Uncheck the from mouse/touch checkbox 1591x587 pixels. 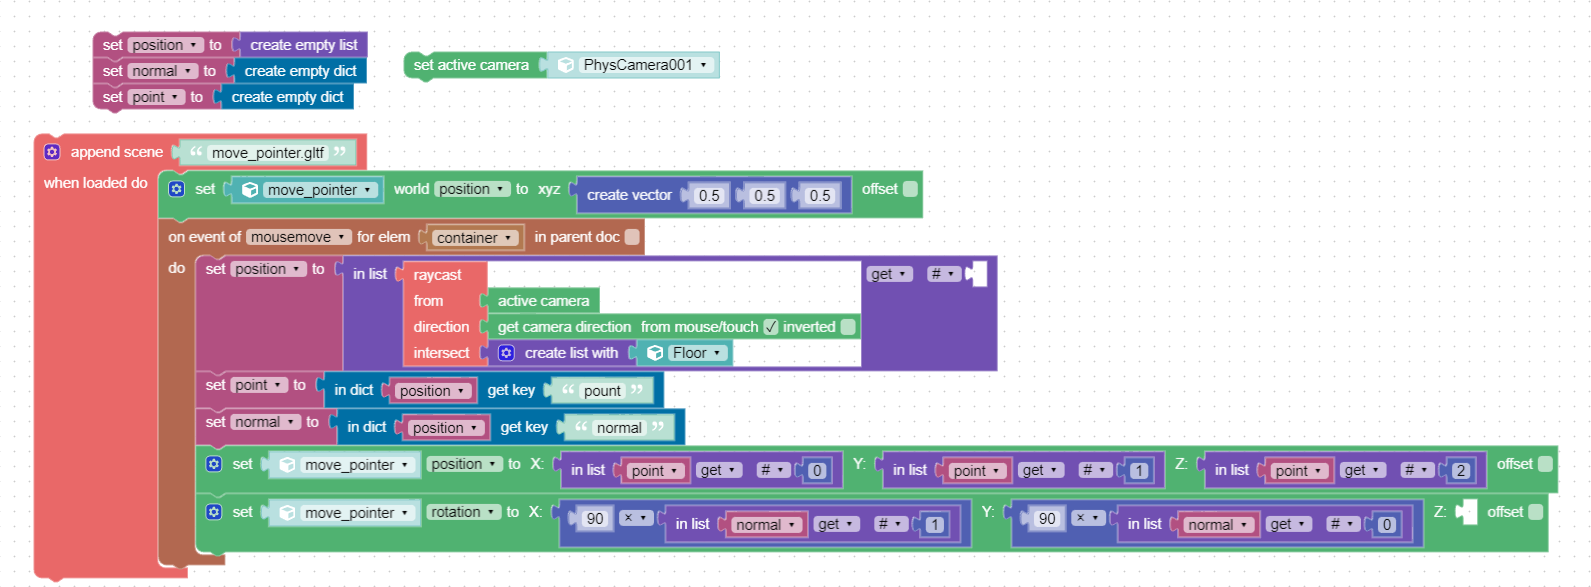tap(771, 327)
